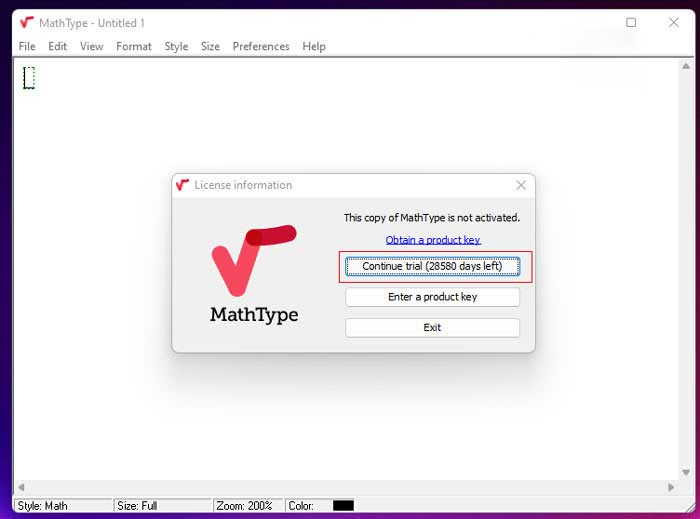Open the File menu

(27, 46)
